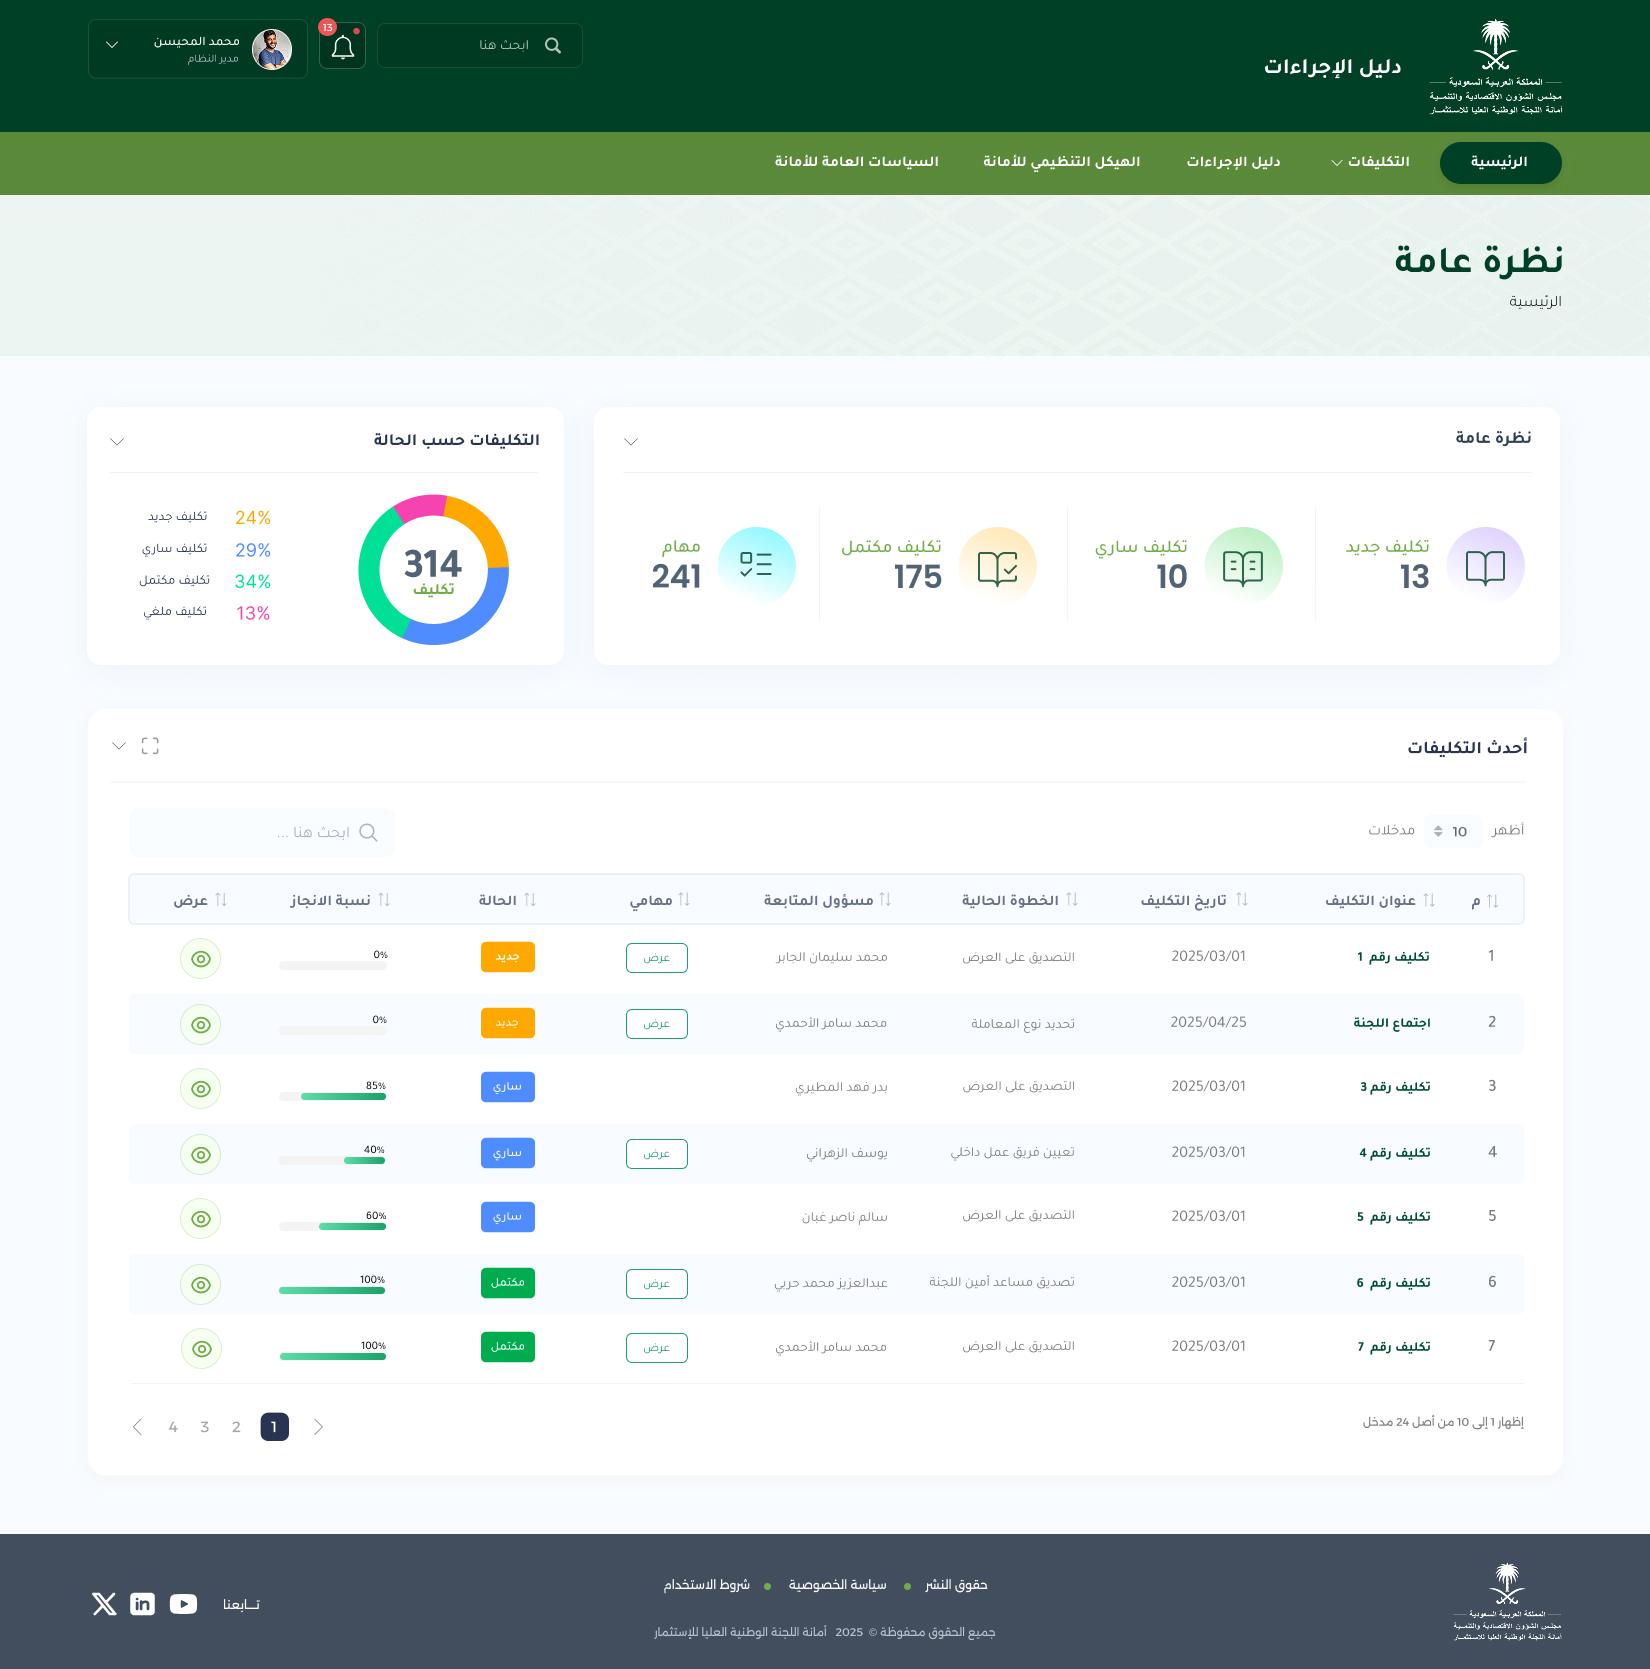Sort by follow-up officer column arrows
The height and width of the screenshot is (1669, 1650).
tap(885, 899)
